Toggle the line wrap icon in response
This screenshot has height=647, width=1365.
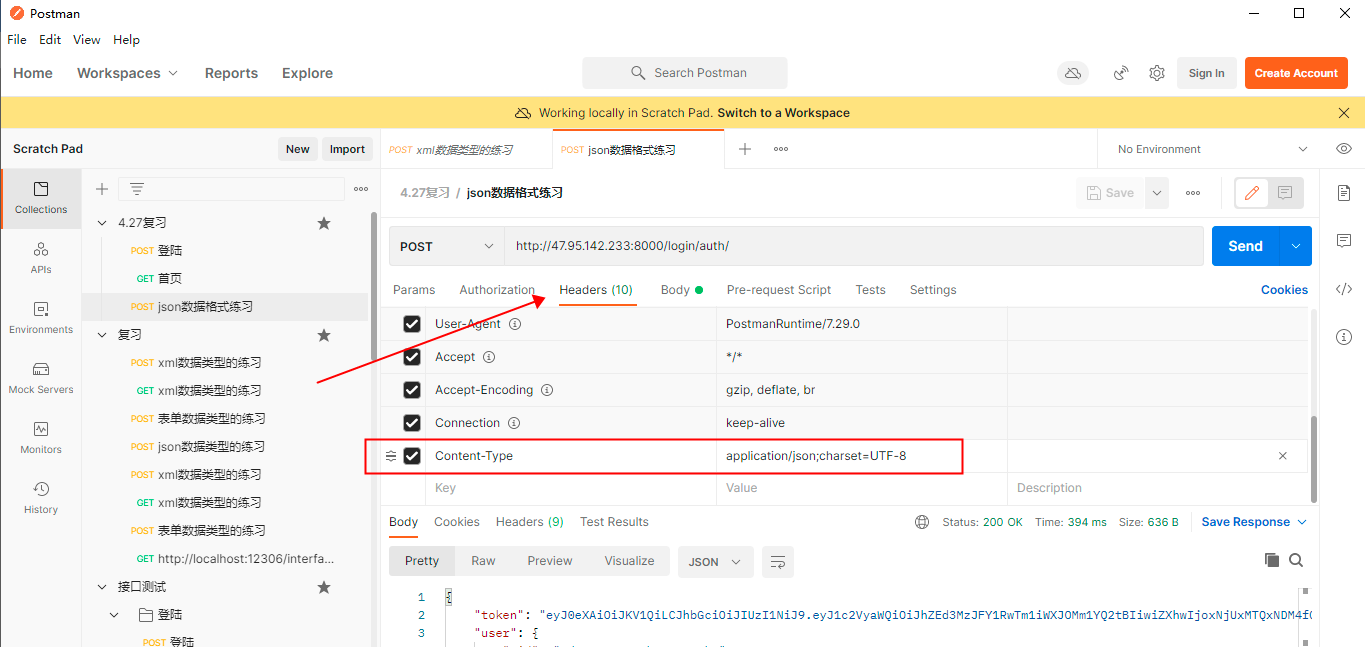(778, 561)
